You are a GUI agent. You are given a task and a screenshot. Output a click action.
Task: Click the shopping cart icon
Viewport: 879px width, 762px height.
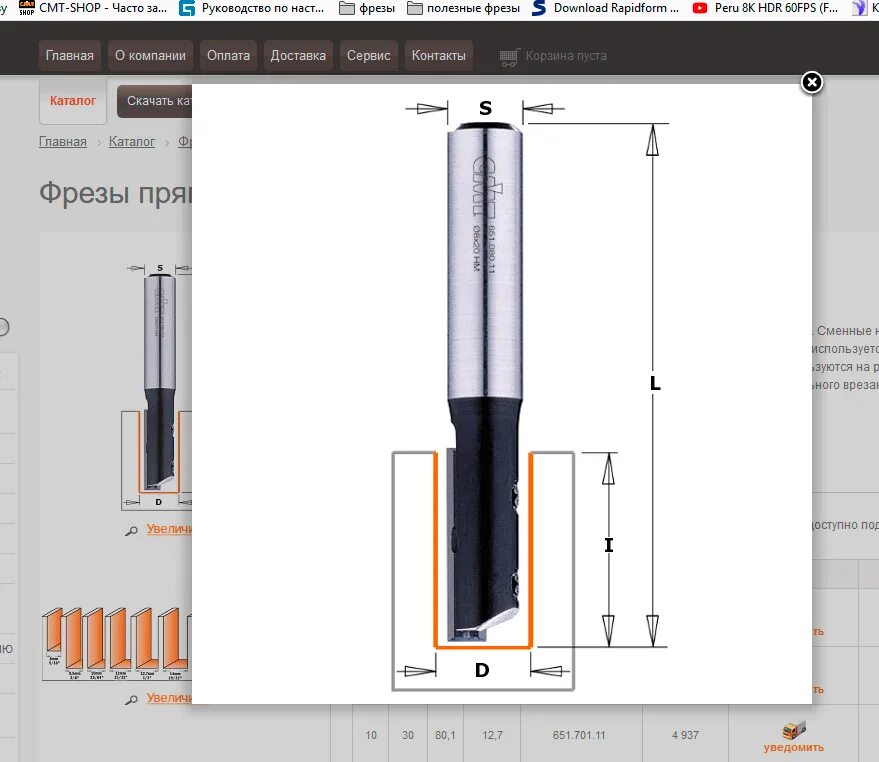coord(509,57)
